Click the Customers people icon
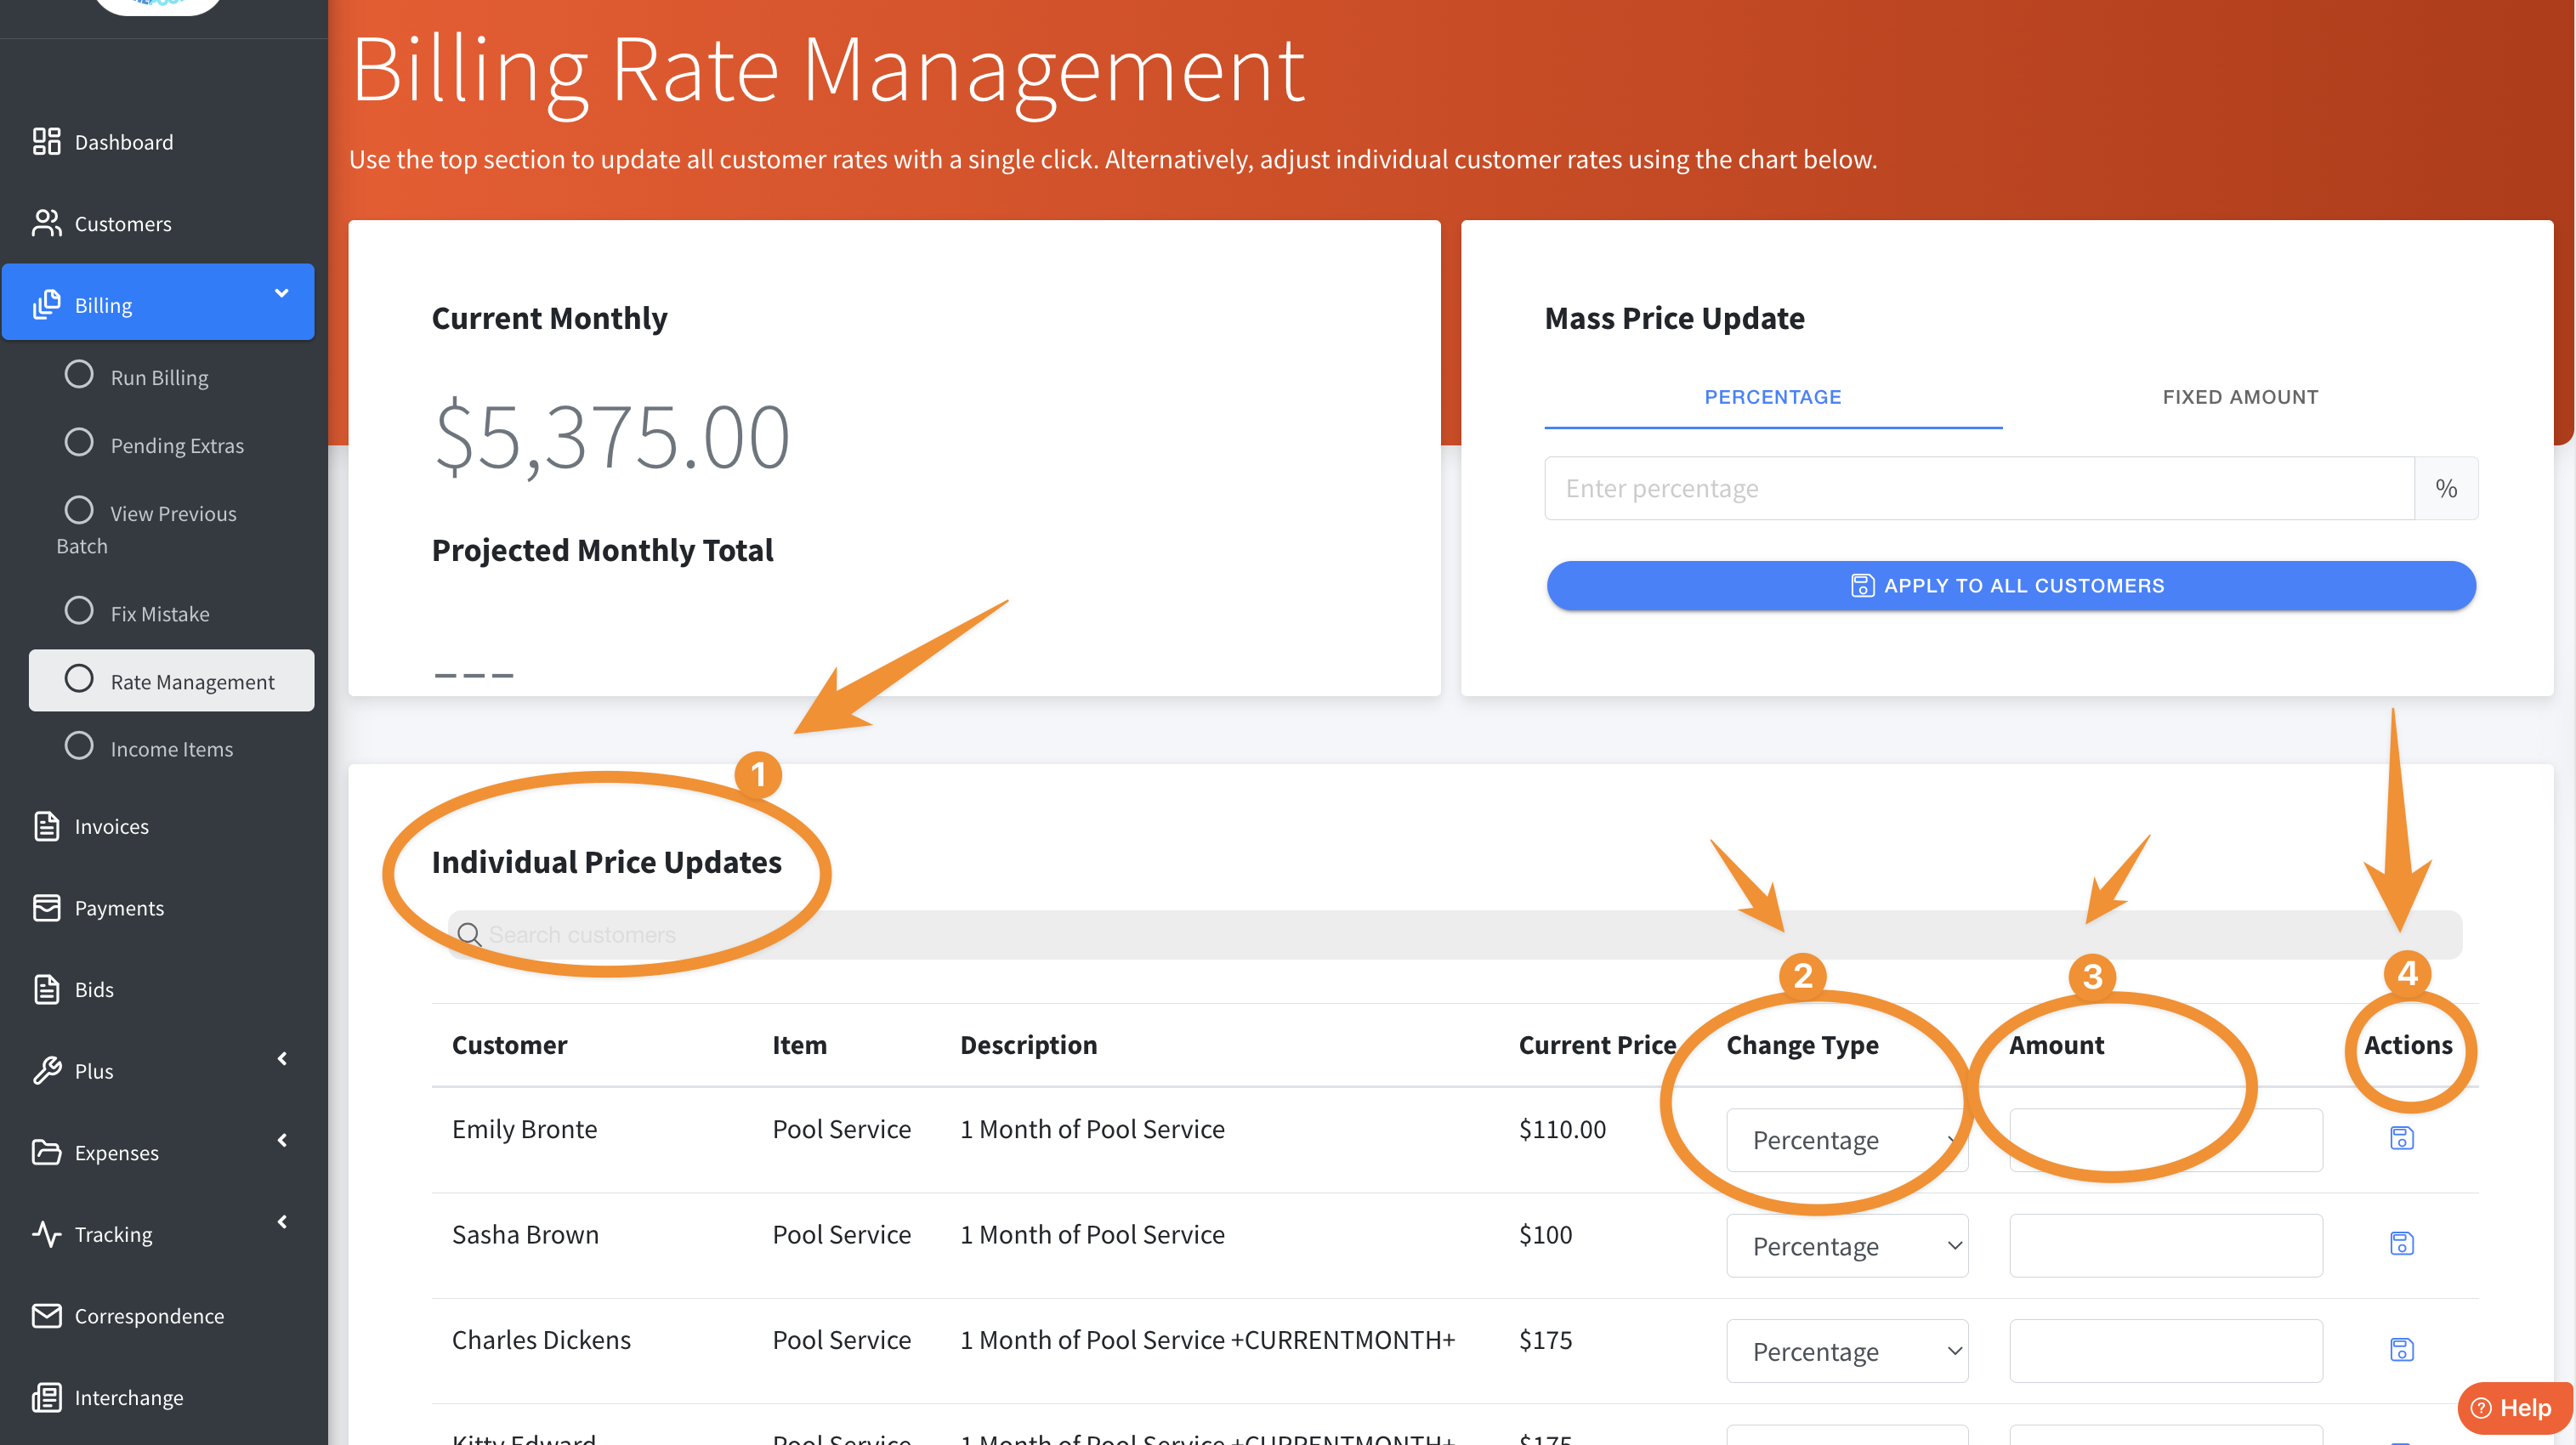The image size is (2576, 1445). click(46, 223)
